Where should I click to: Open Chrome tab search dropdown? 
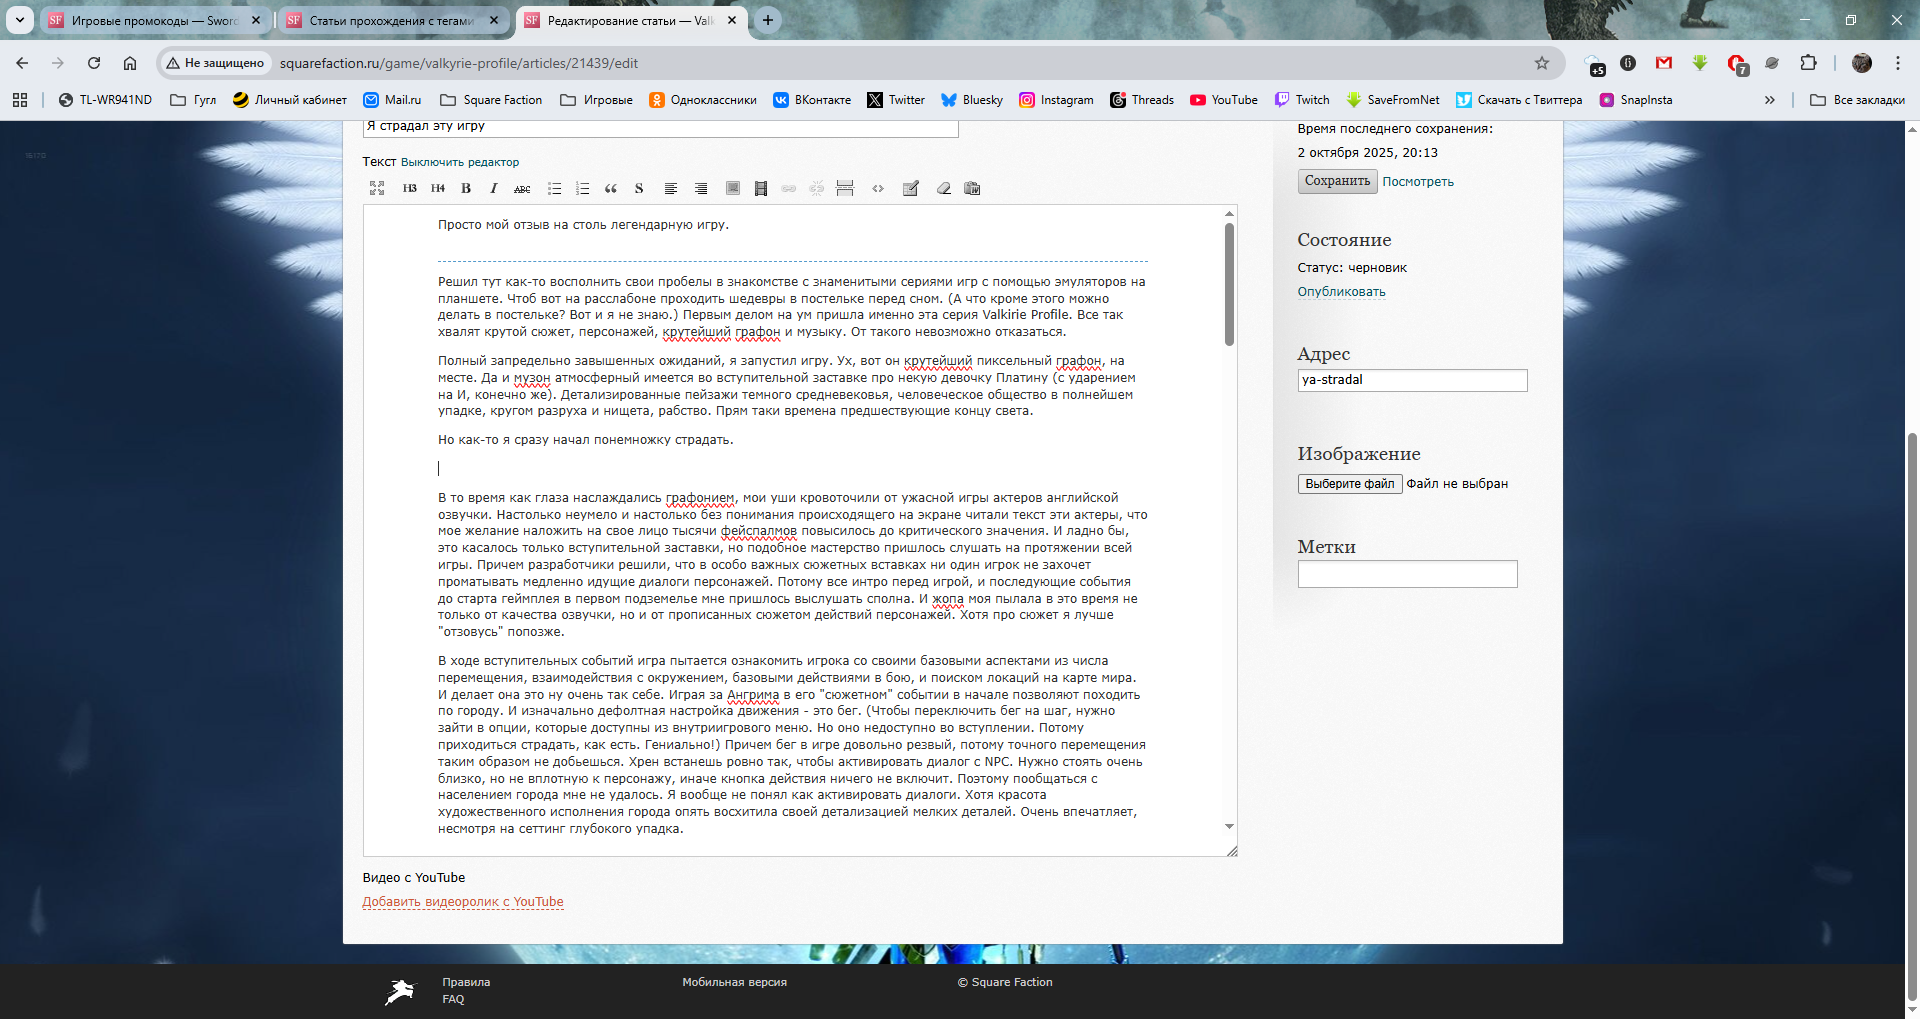tap(20, 20)
